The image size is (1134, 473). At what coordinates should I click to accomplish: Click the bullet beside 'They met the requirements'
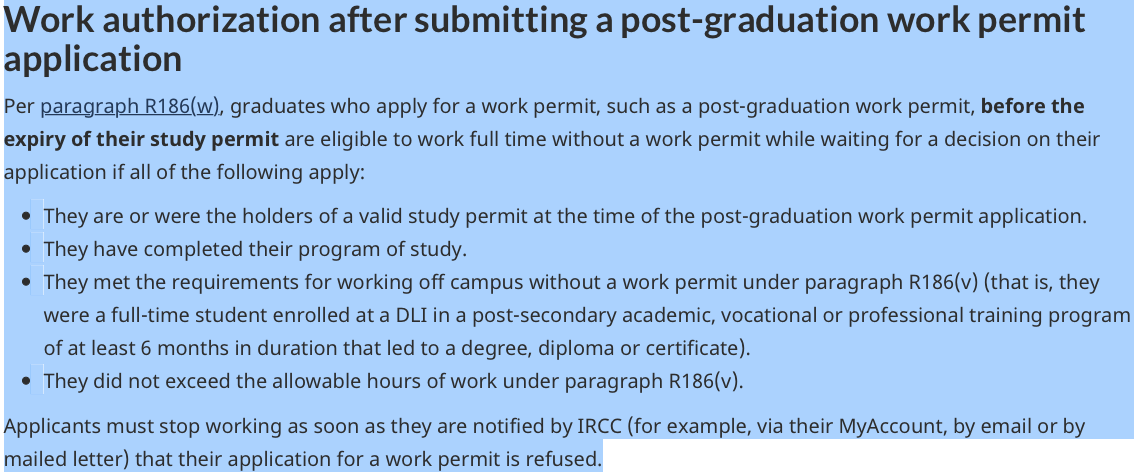[x=27, y=282]
